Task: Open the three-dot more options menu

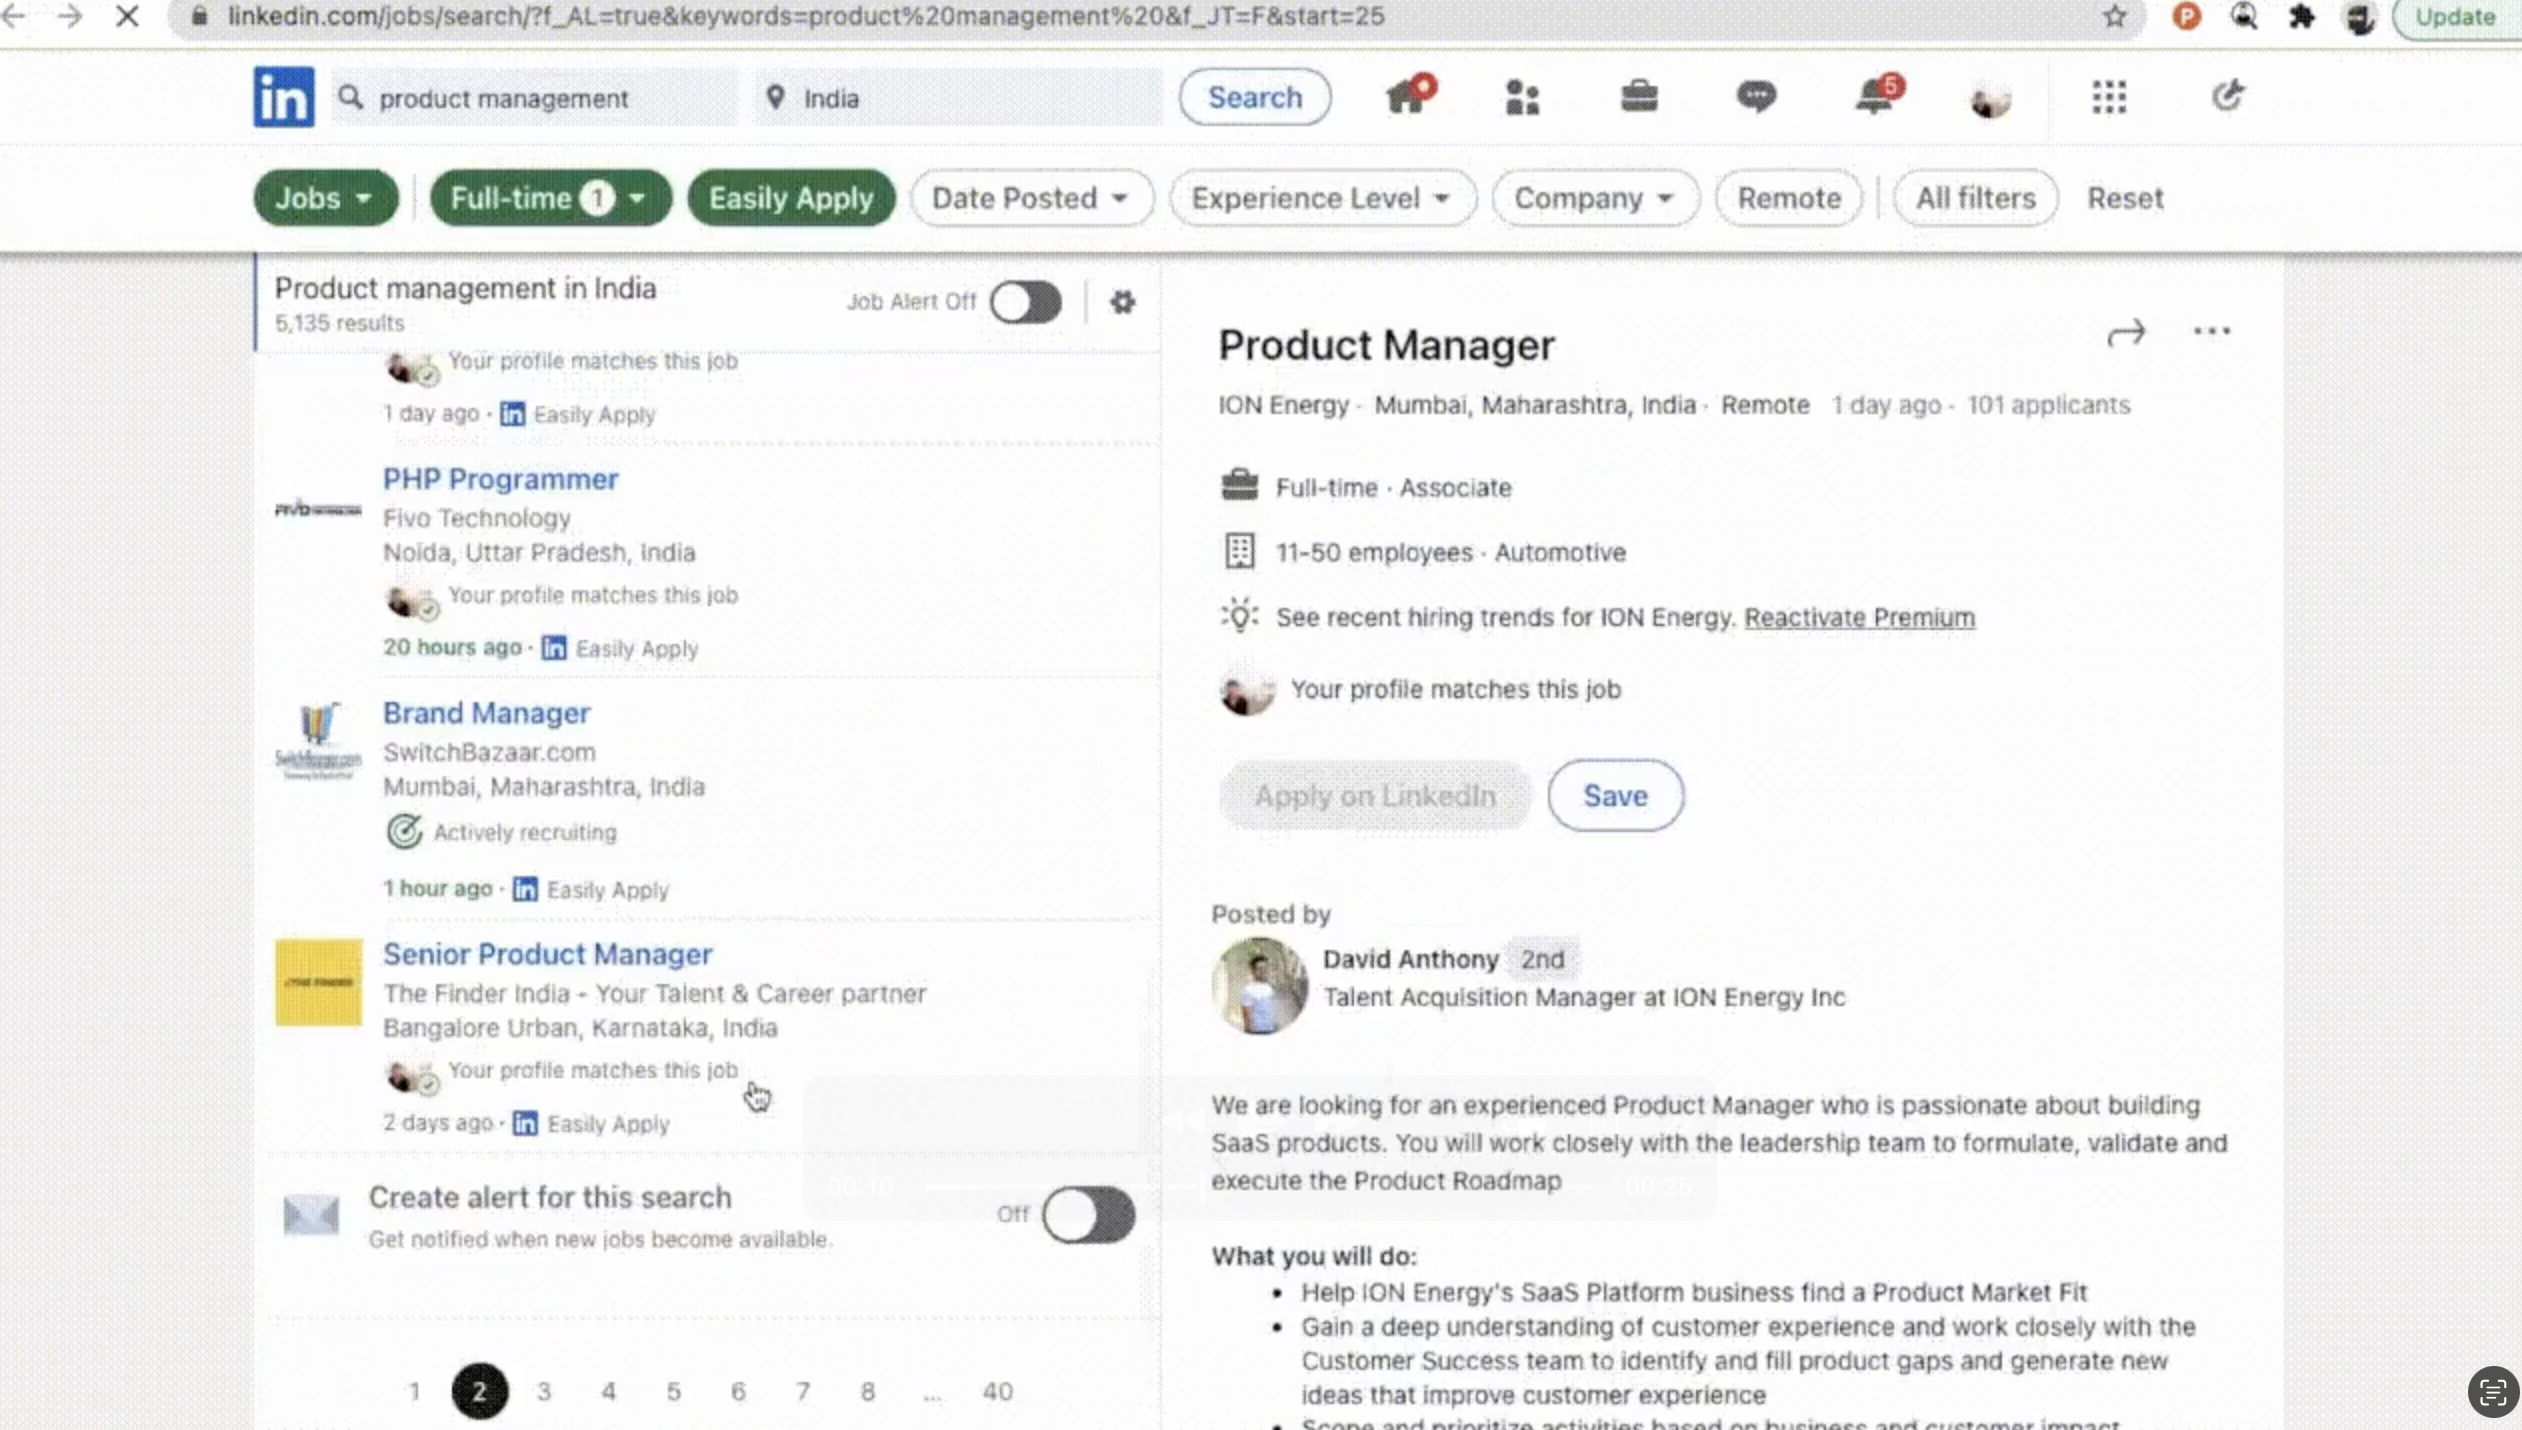Action: pyautogui.click(x=2211, y=331)
